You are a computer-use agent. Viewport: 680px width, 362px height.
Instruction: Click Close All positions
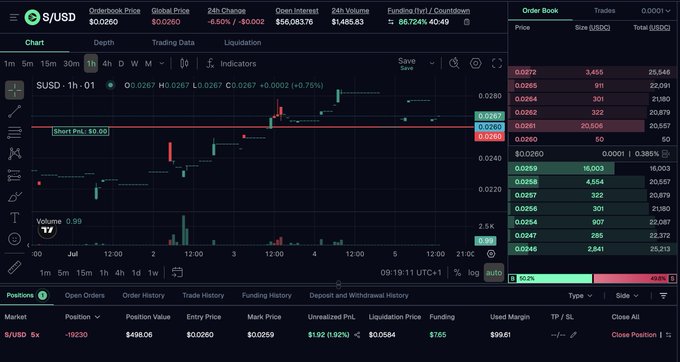625,317
